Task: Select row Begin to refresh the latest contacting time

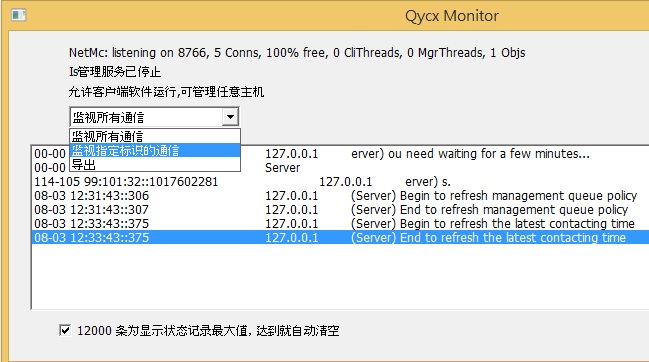Action: coord(340,224)
